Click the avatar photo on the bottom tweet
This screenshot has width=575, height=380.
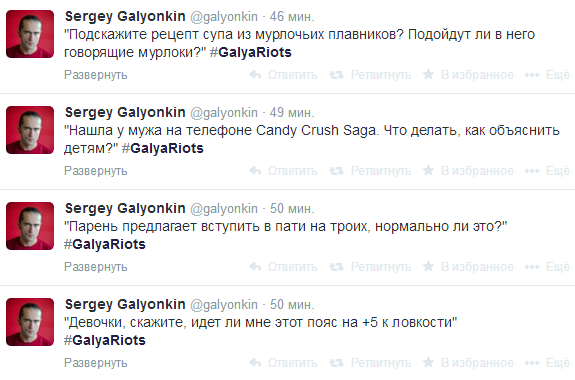[30, 322]
